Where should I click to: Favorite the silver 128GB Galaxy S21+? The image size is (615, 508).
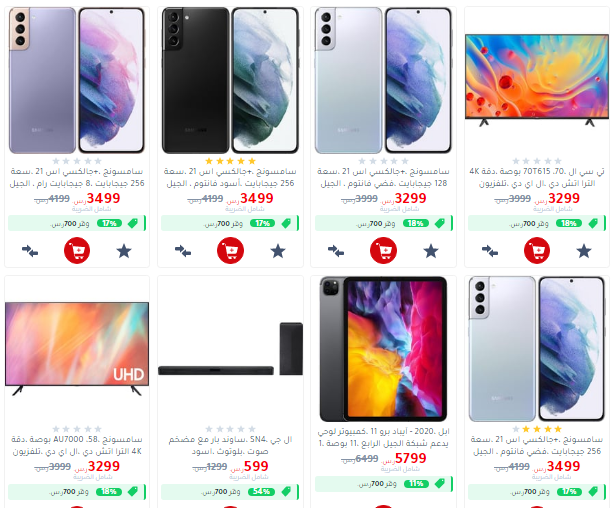(x=431, y=251)
